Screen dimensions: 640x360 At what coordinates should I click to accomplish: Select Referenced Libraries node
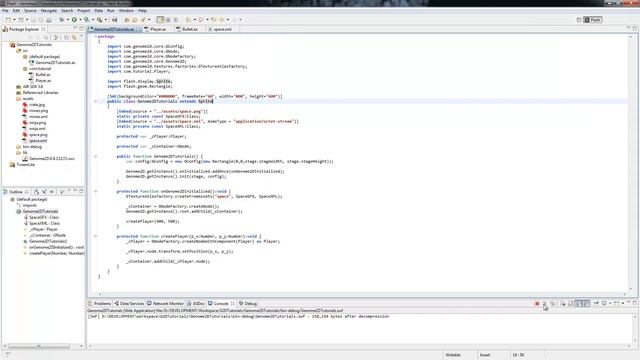[40, 93]
